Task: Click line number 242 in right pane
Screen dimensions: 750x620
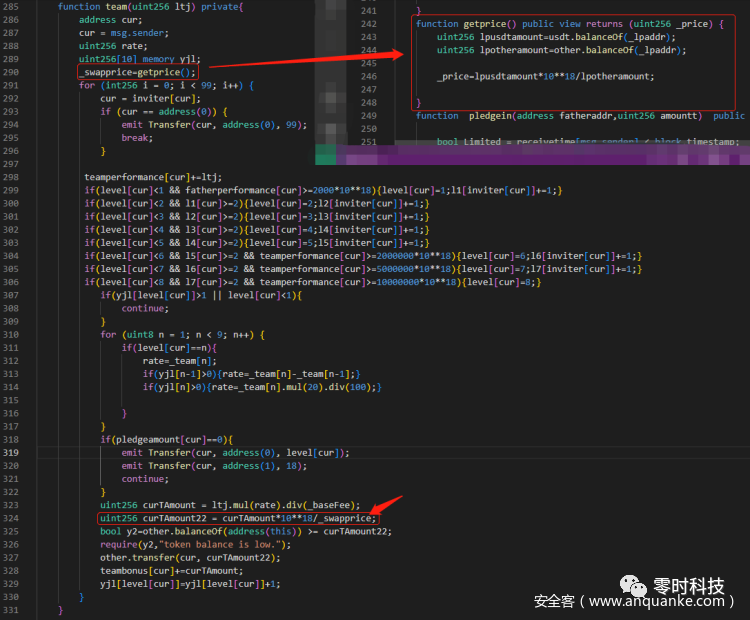Action: click(368, 23)
